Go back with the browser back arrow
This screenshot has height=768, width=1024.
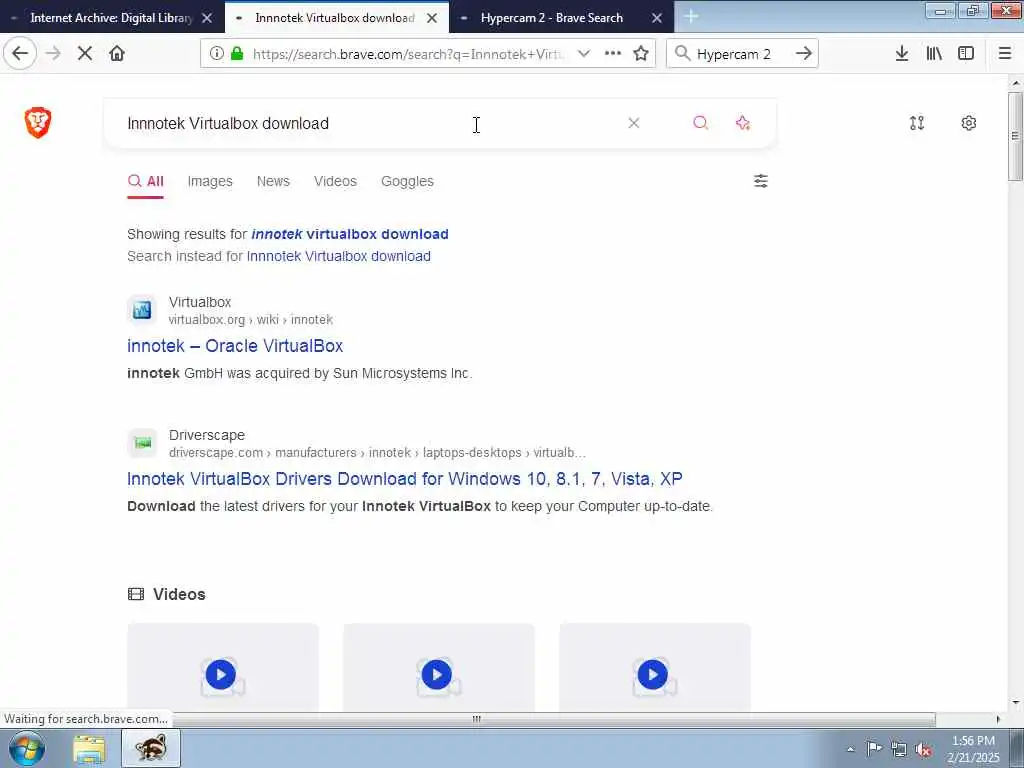20,54
